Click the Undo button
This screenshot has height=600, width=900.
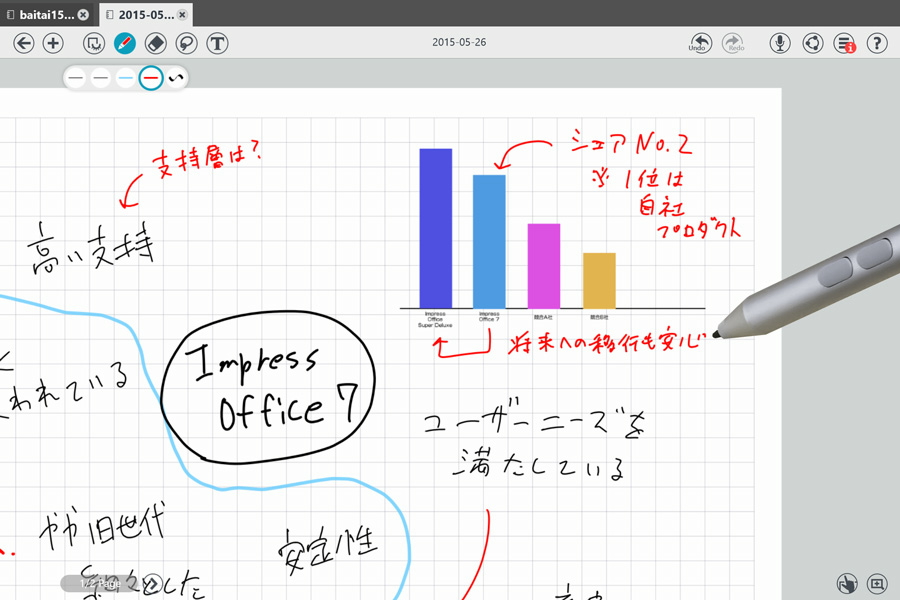(701, 43)
